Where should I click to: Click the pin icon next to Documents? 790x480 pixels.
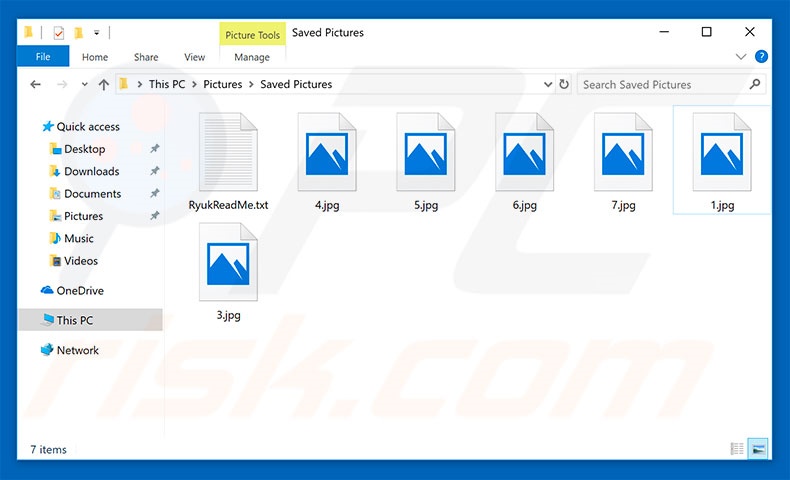click(x=155, y=193)
